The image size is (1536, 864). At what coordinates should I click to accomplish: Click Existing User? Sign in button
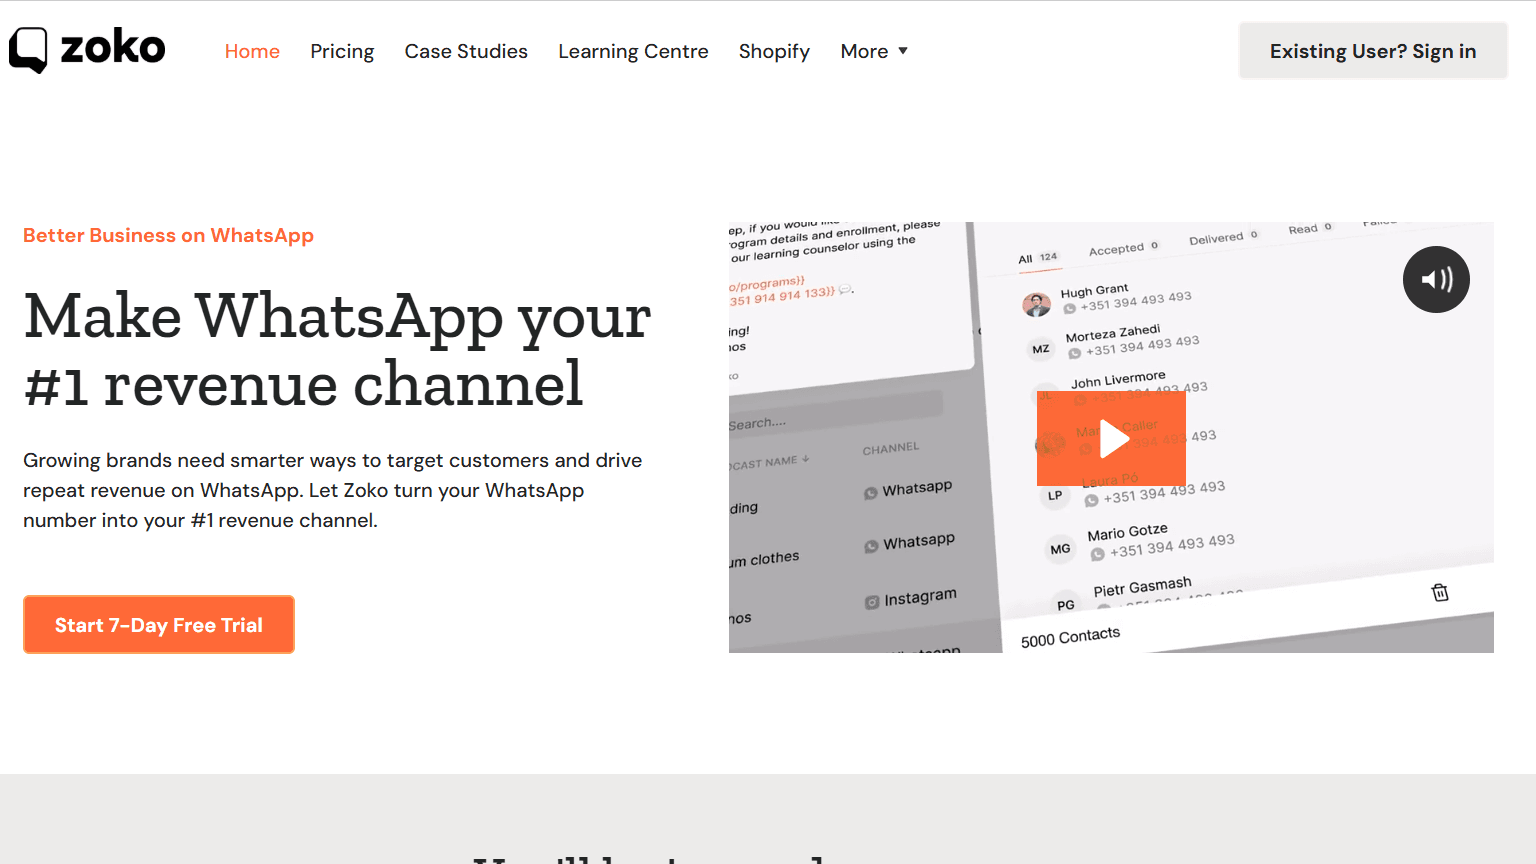point(1372,51)
